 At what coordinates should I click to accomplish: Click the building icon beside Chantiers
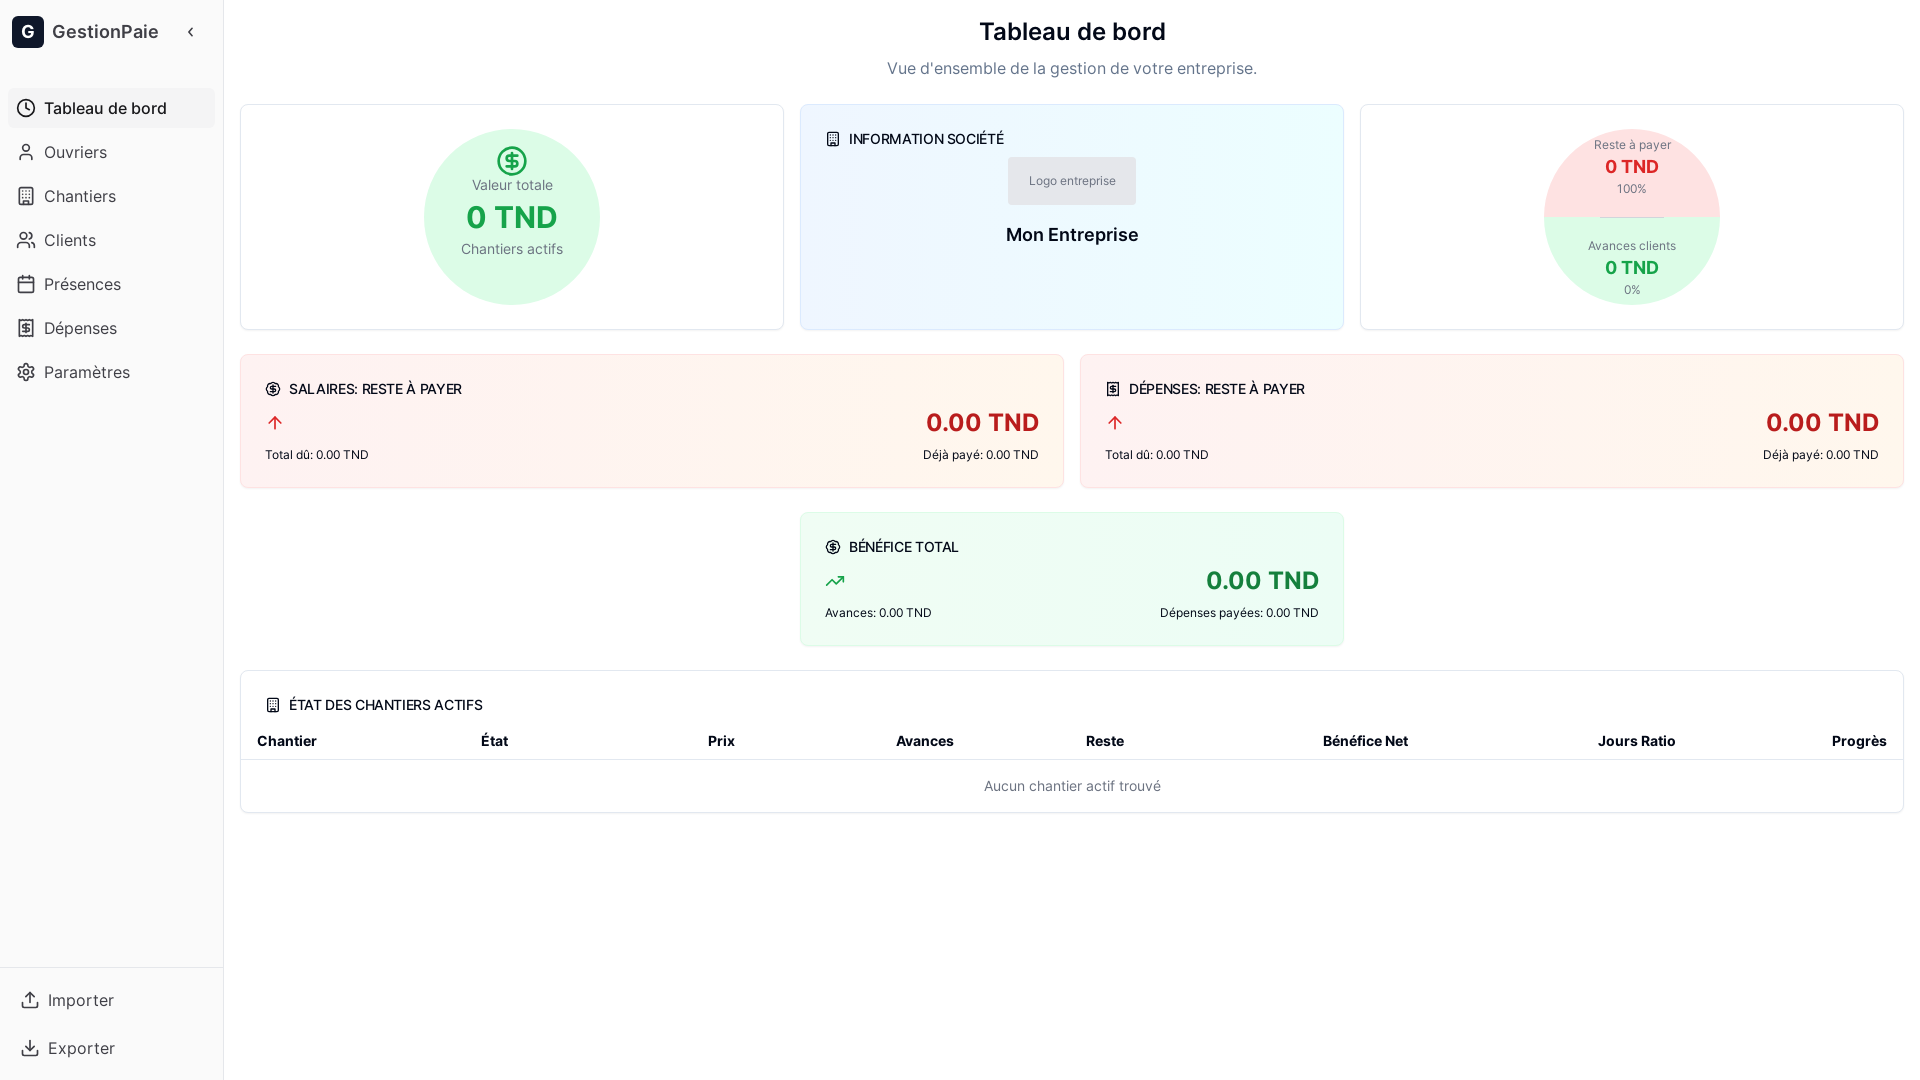[26, 196]
